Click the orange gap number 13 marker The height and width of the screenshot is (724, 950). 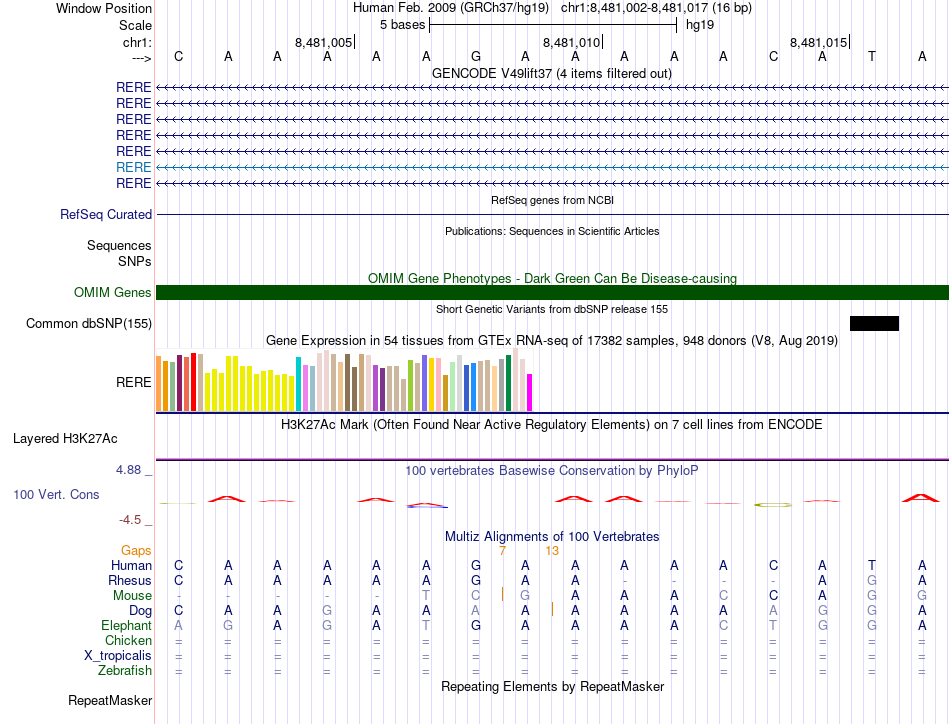[552, 551]
